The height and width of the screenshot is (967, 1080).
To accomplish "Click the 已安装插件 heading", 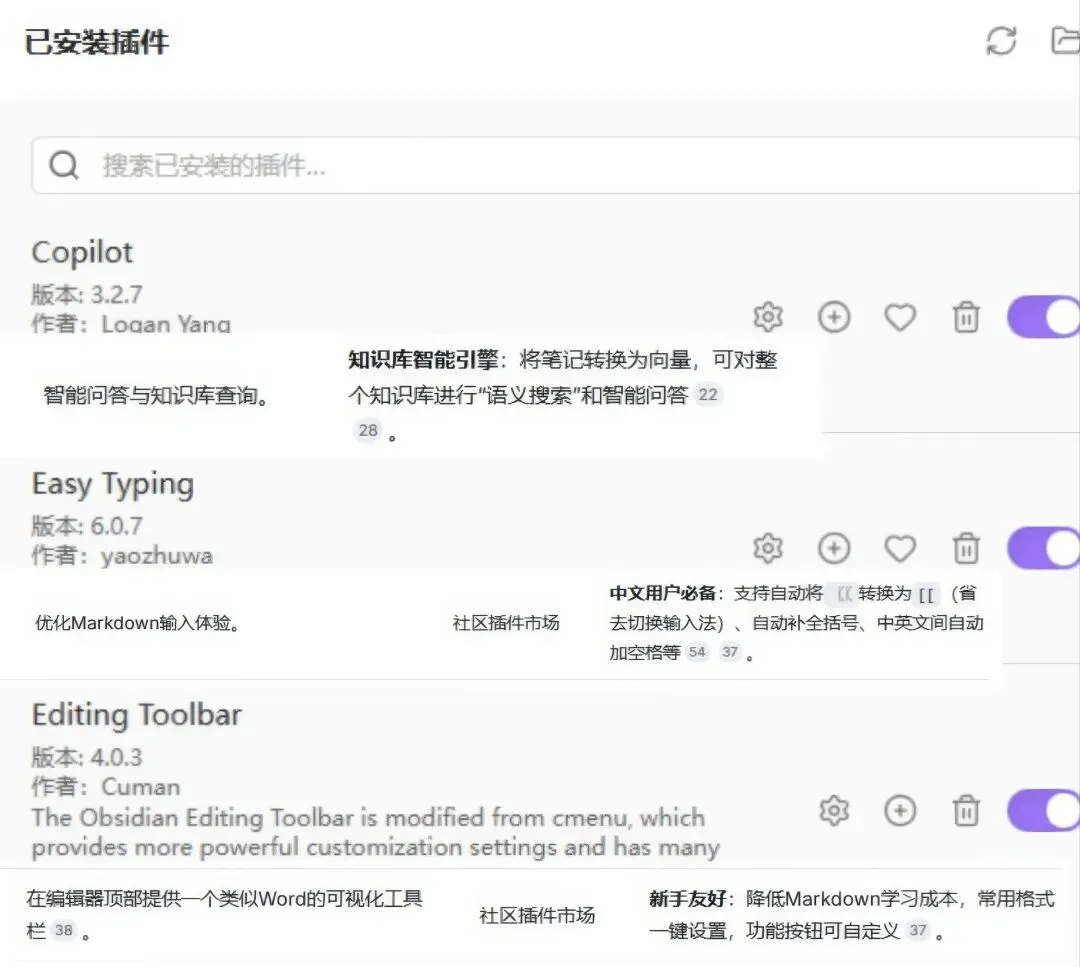I will [96, 42].
